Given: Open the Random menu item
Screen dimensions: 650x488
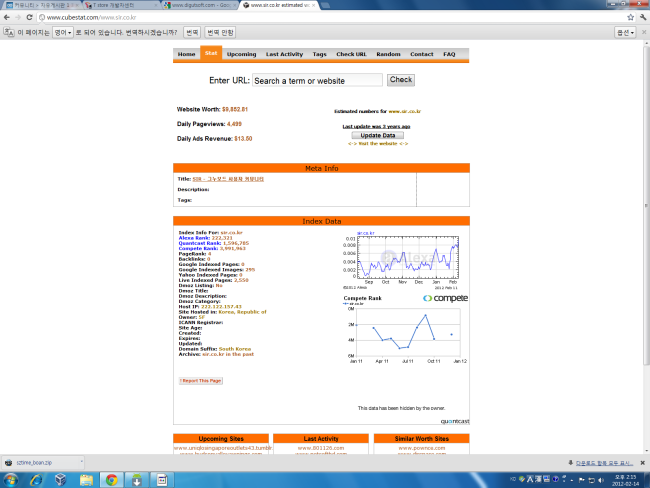Looking at the screenshot, I should pos(388,54).
